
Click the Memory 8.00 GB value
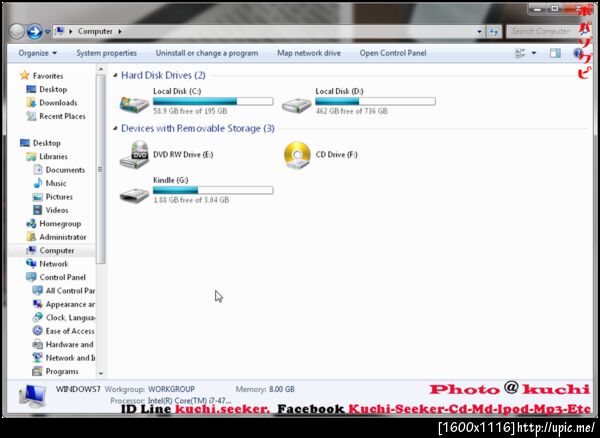282,389
